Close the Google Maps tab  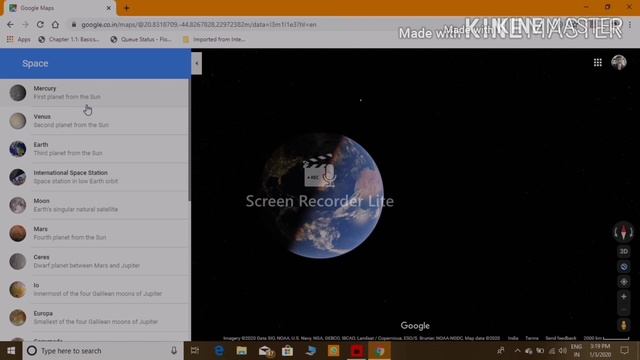pos(109,8)
